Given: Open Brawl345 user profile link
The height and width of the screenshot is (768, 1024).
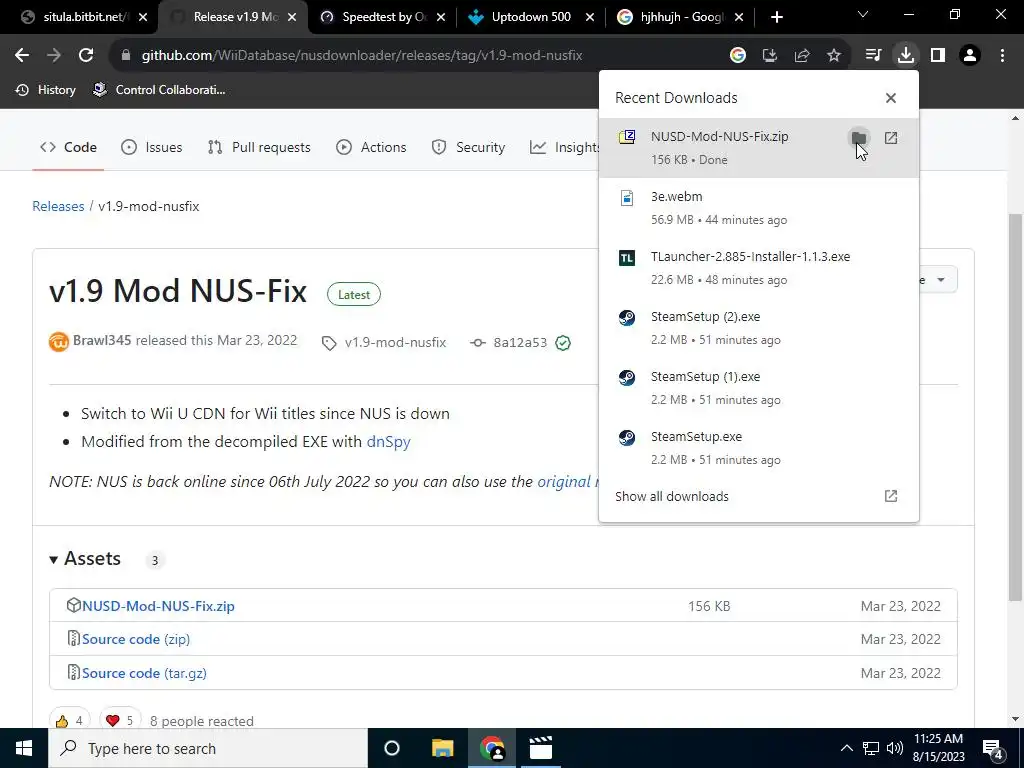Looking at the screenshot, I should pyautogui.click(x=102, y=340).
